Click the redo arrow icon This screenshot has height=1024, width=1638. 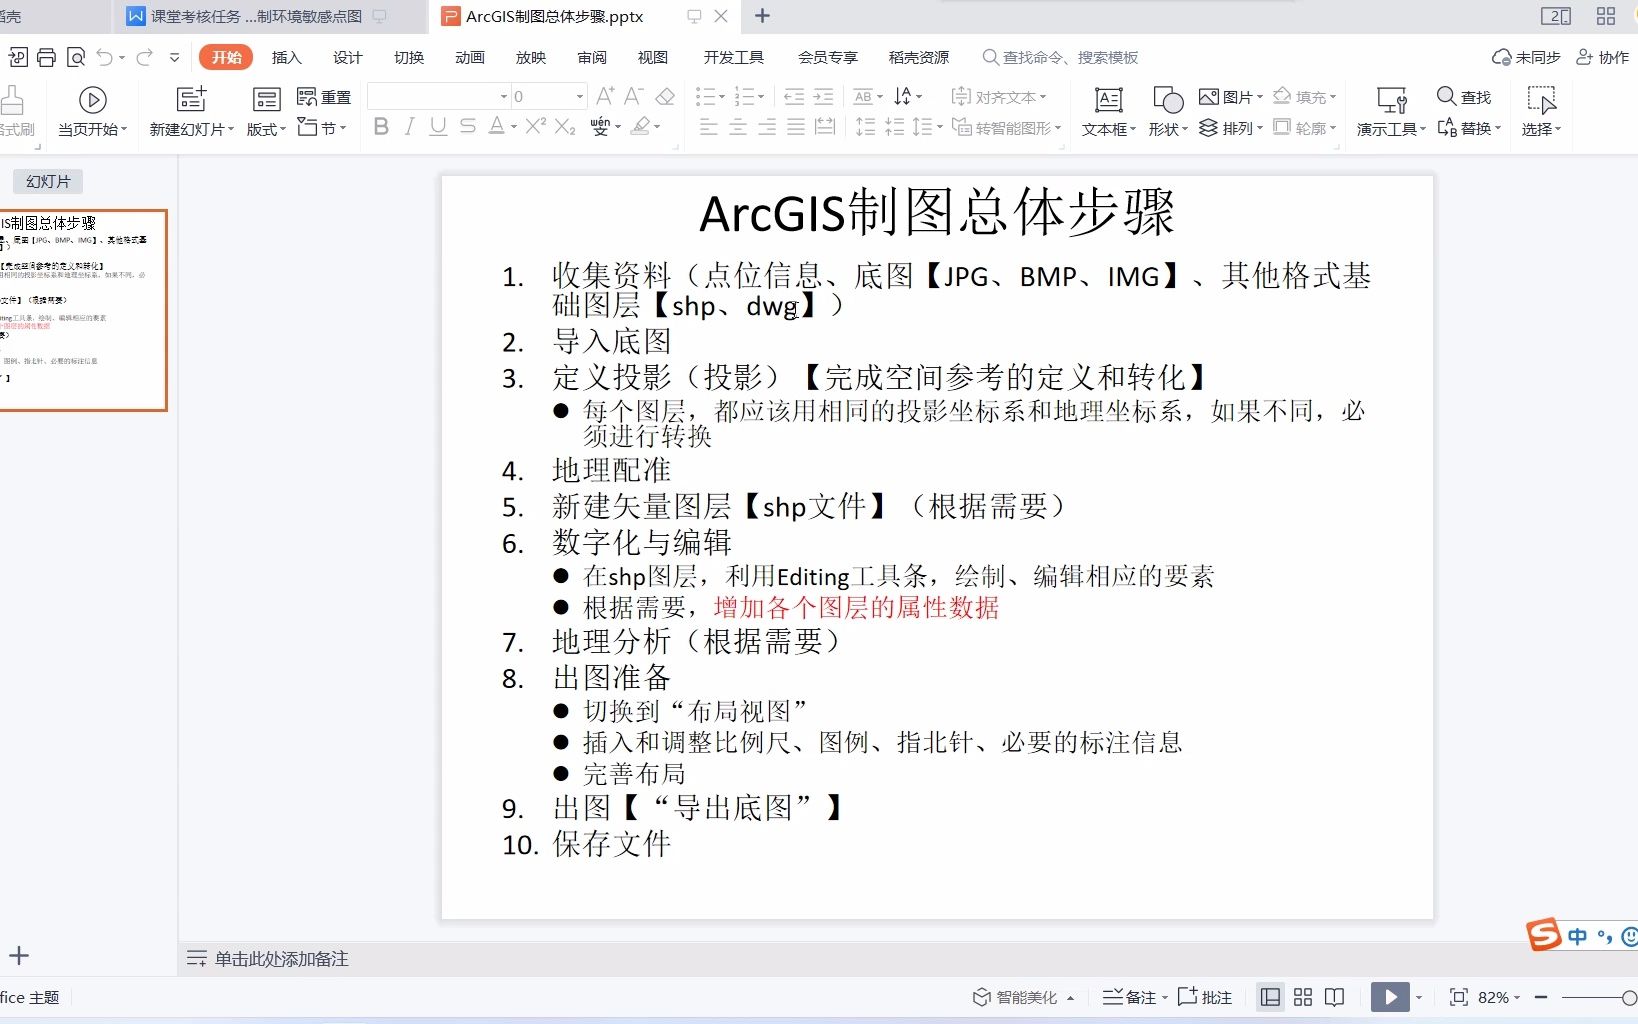point(144,58)
